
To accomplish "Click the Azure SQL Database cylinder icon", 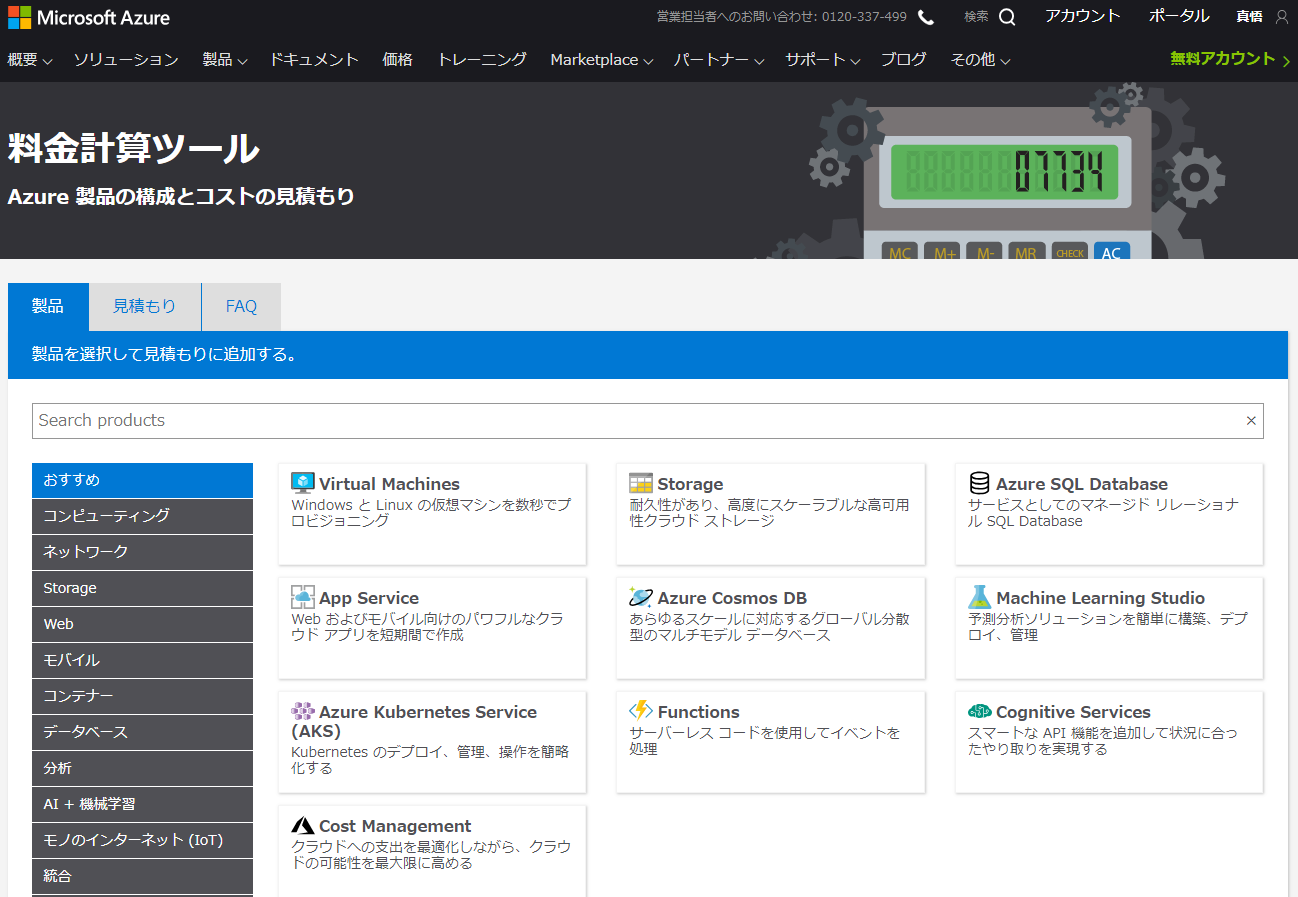I will [x=979, y=484].
